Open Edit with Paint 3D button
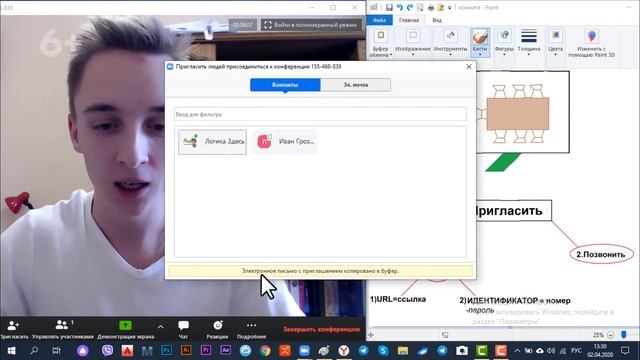 coord(591,43)
